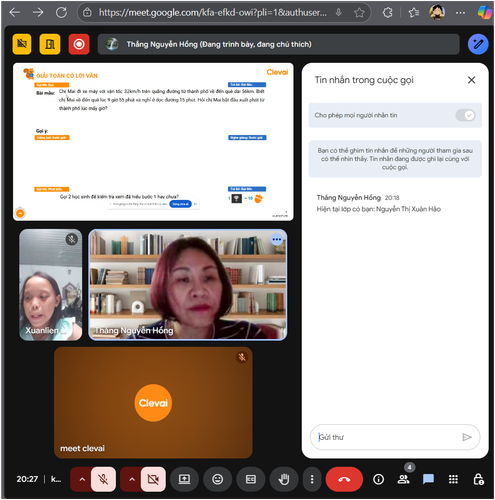Toggle the chat panel icon
495x500 pixels.
428,479
